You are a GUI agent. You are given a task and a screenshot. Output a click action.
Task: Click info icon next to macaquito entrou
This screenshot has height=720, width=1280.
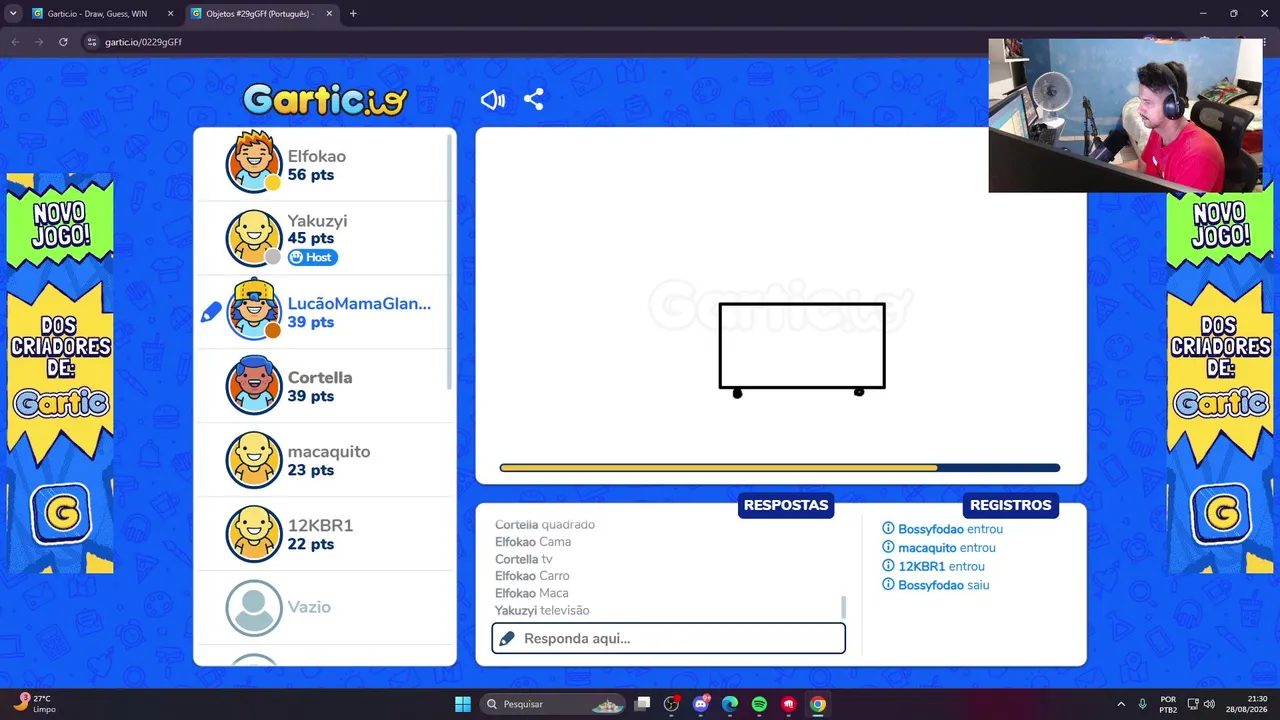(888, 547)
